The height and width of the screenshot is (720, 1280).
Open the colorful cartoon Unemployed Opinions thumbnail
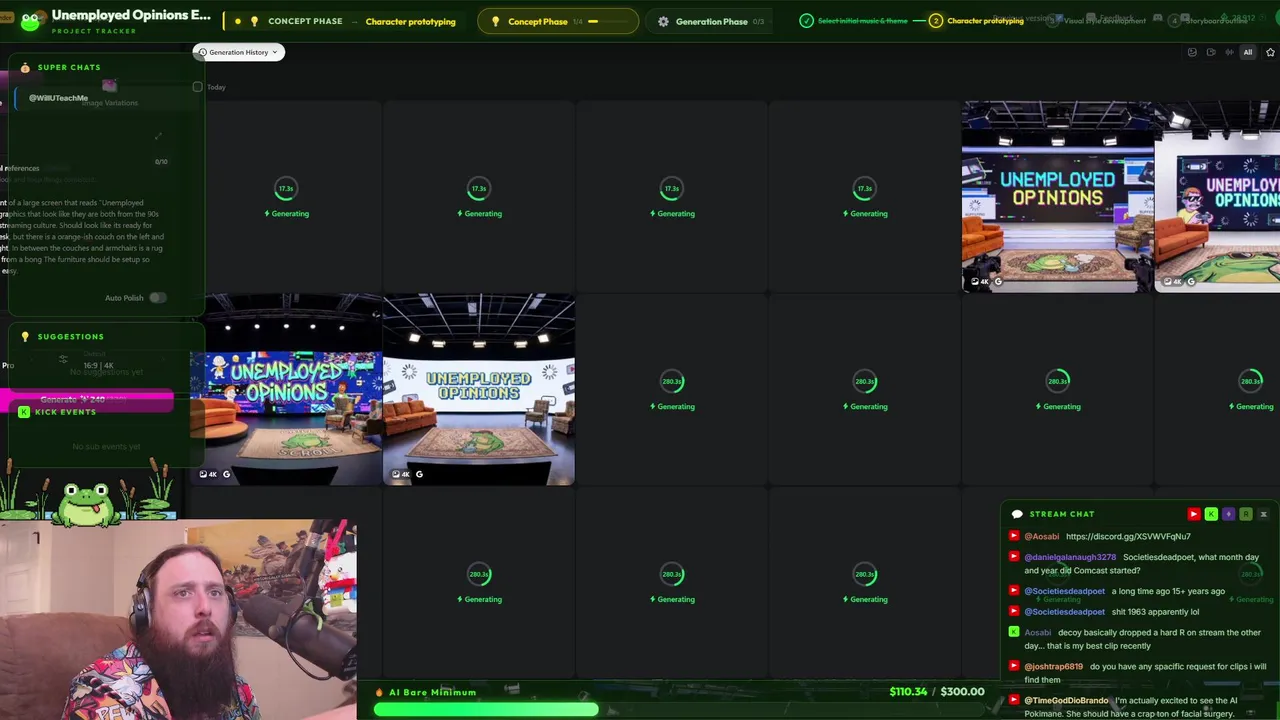click(286, 389)
